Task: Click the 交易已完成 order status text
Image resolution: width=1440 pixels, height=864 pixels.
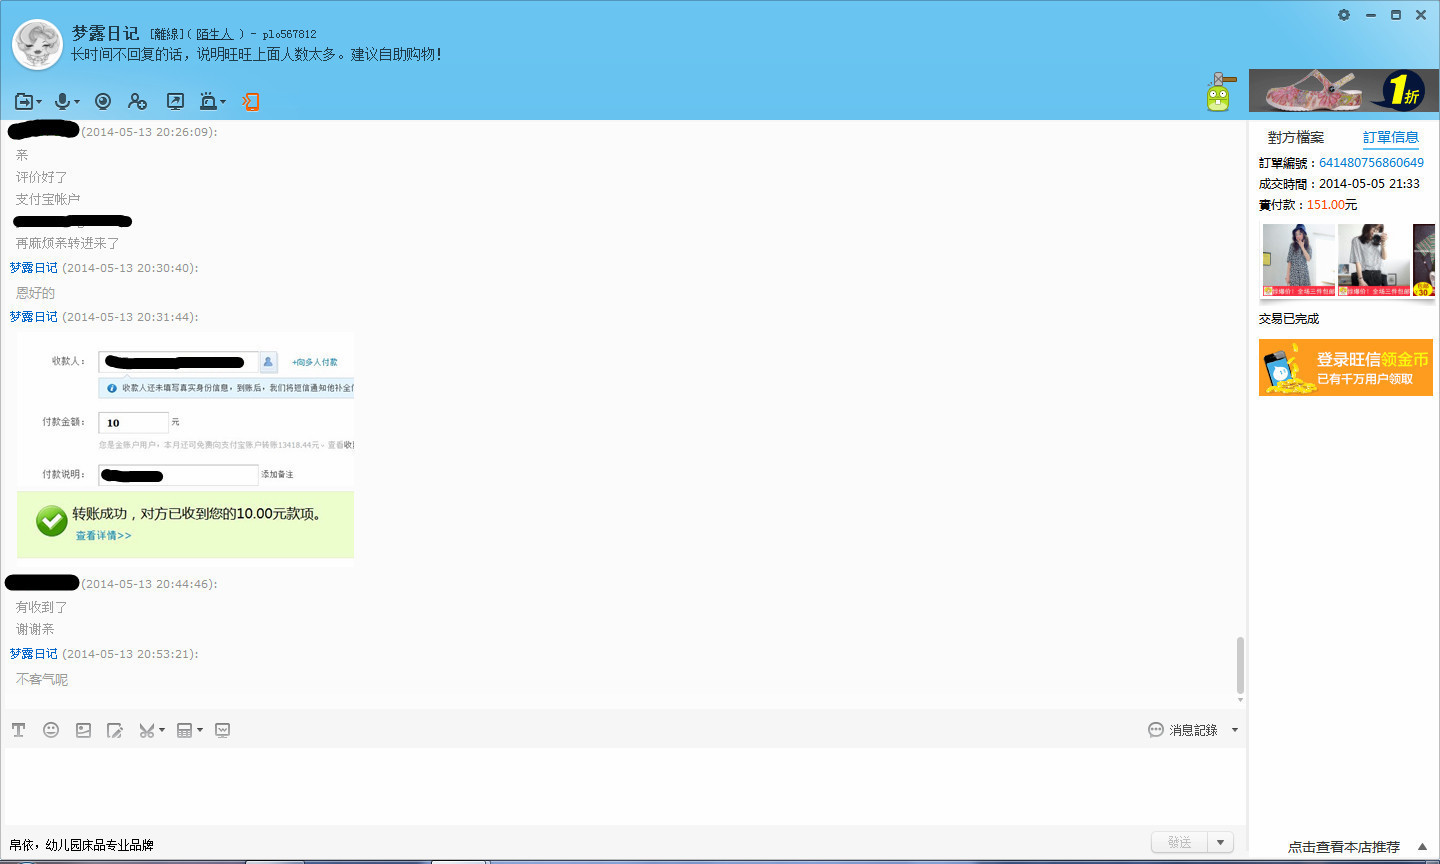Action: click(1289, 319)
